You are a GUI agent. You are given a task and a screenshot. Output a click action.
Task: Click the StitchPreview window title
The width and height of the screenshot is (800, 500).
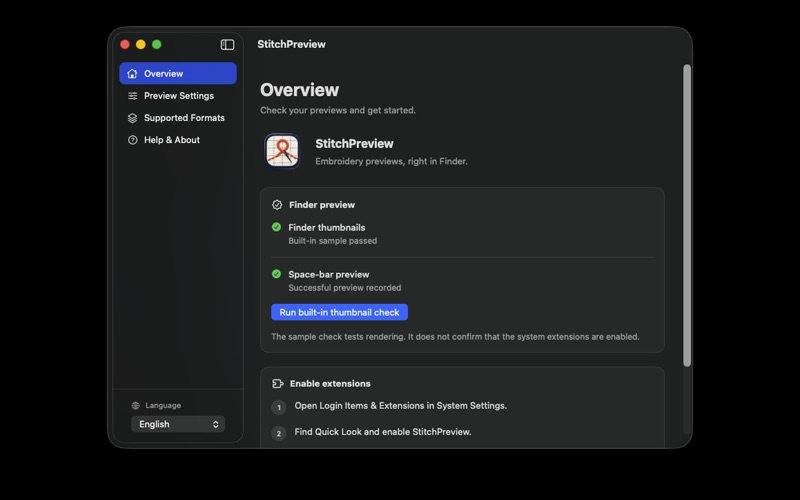point(291,44)
